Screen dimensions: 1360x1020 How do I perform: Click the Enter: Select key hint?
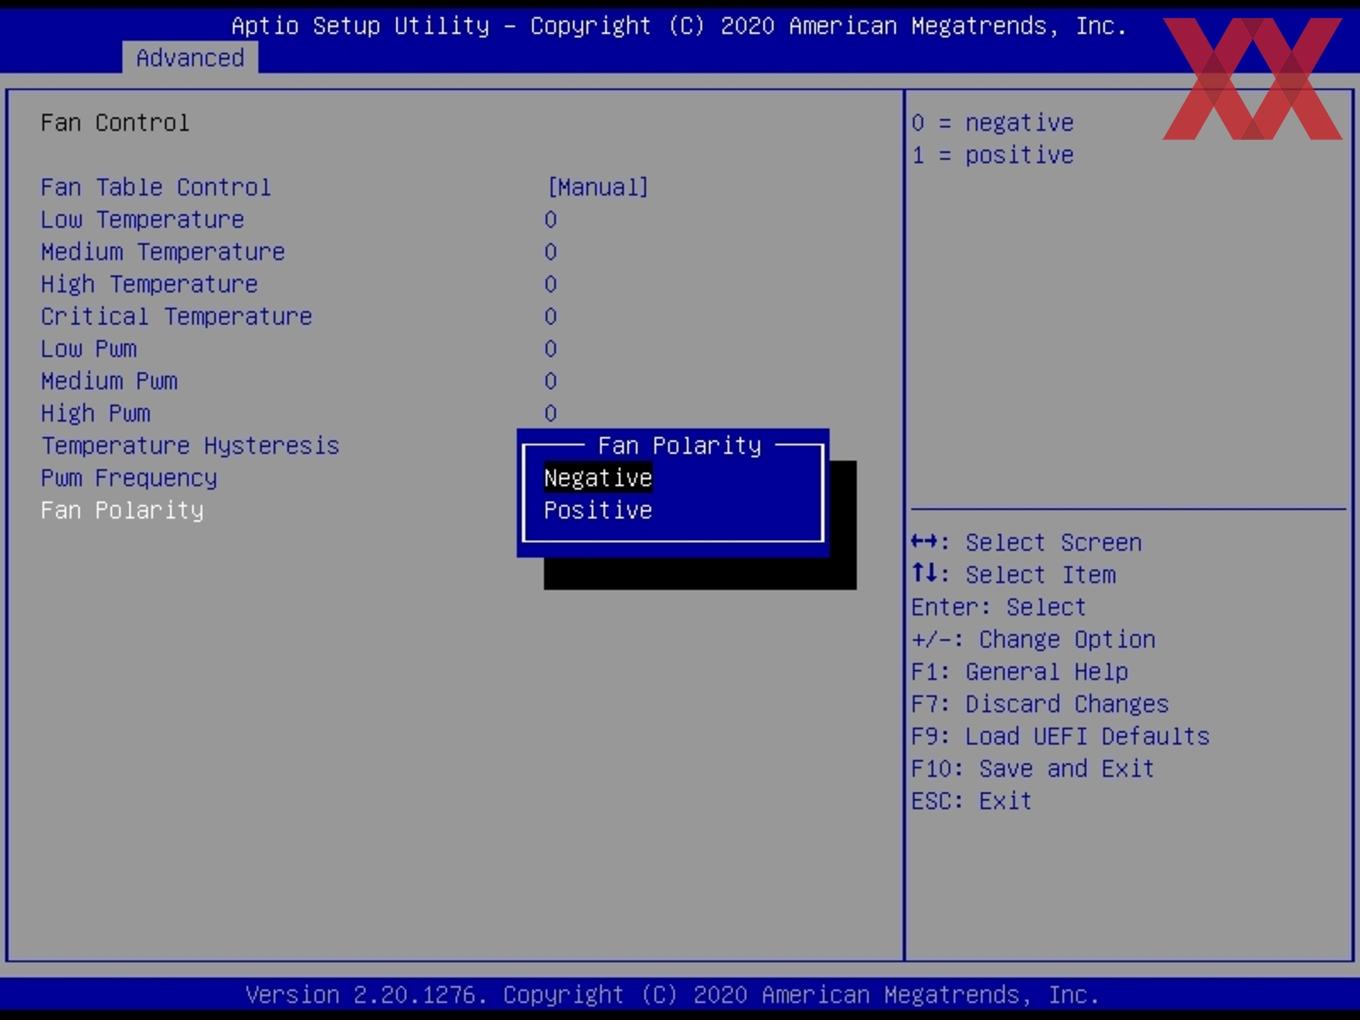(998, 607)
